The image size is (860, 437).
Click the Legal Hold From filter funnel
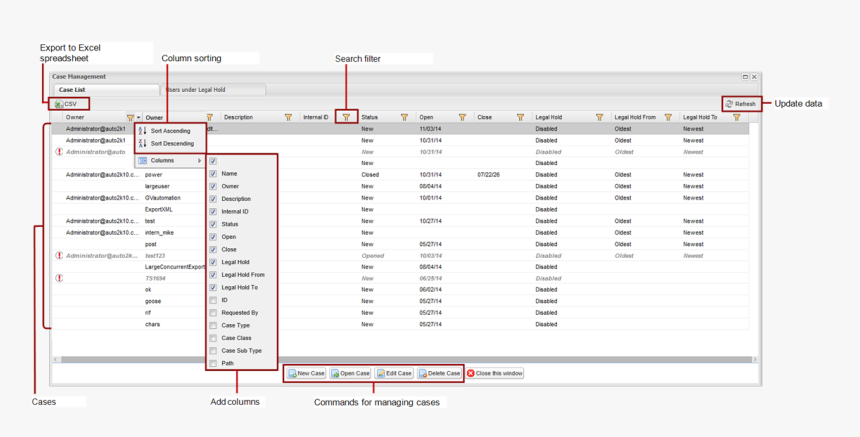[668, 117]
